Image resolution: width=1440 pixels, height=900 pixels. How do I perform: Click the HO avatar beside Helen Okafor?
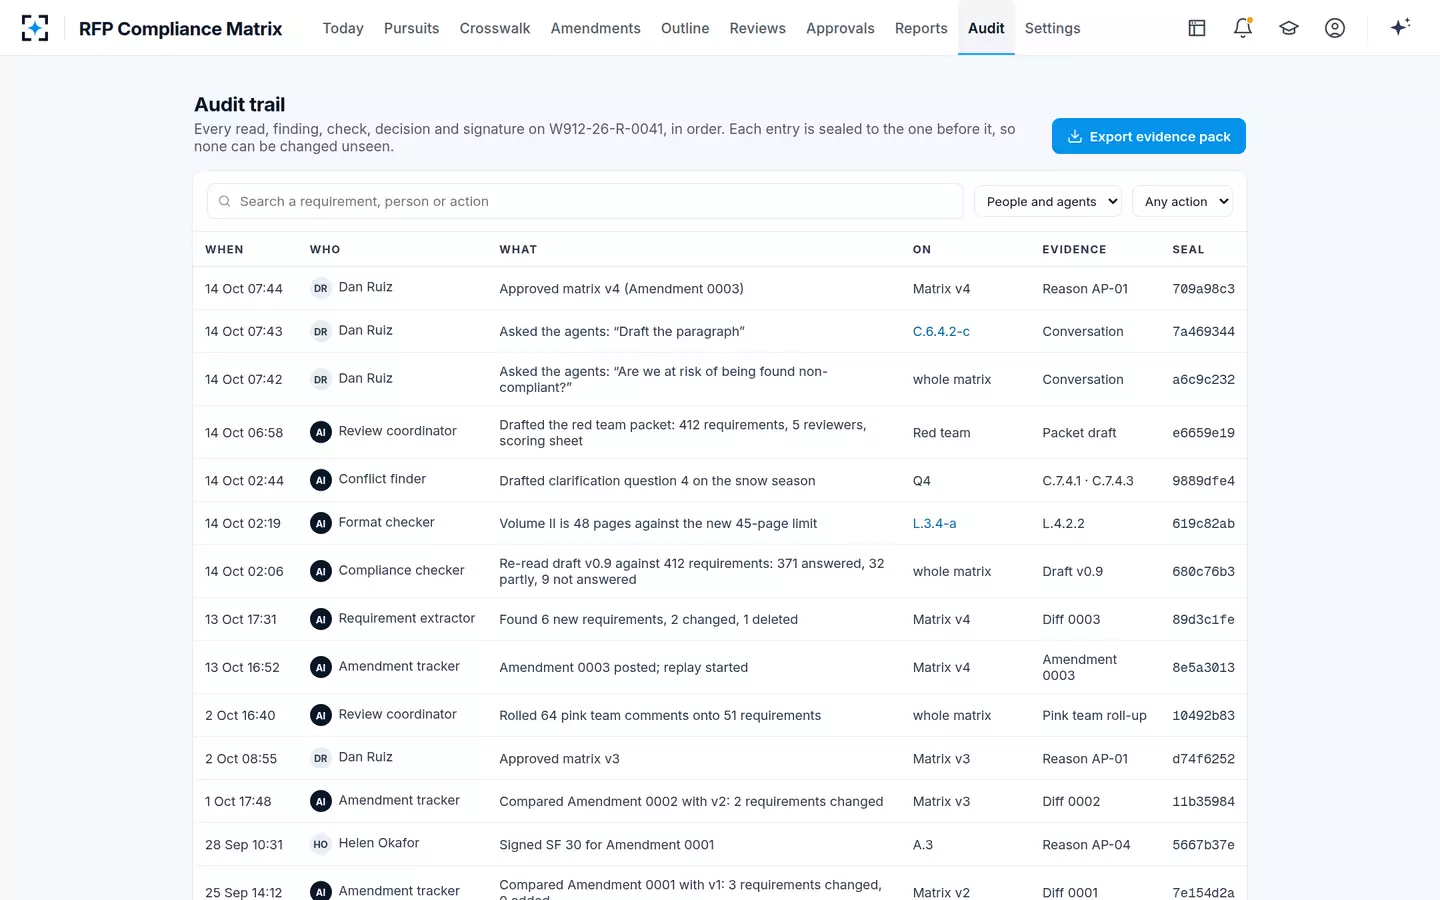coord(321,844)
